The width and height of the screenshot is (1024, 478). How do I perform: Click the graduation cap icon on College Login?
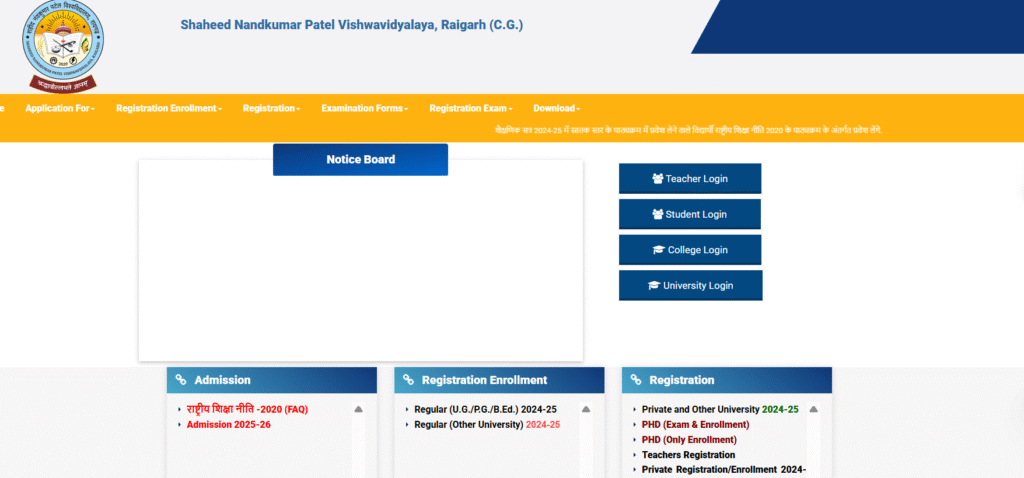point(658,249)
